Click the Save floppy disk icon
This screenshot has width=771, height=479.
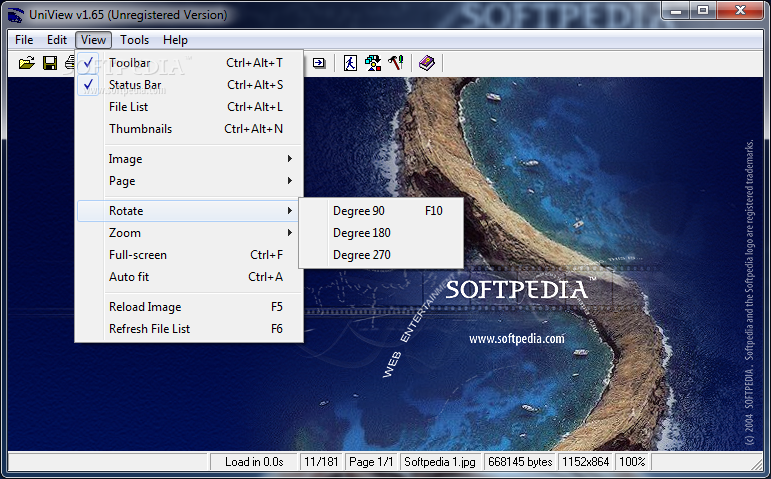pos(50,63)
